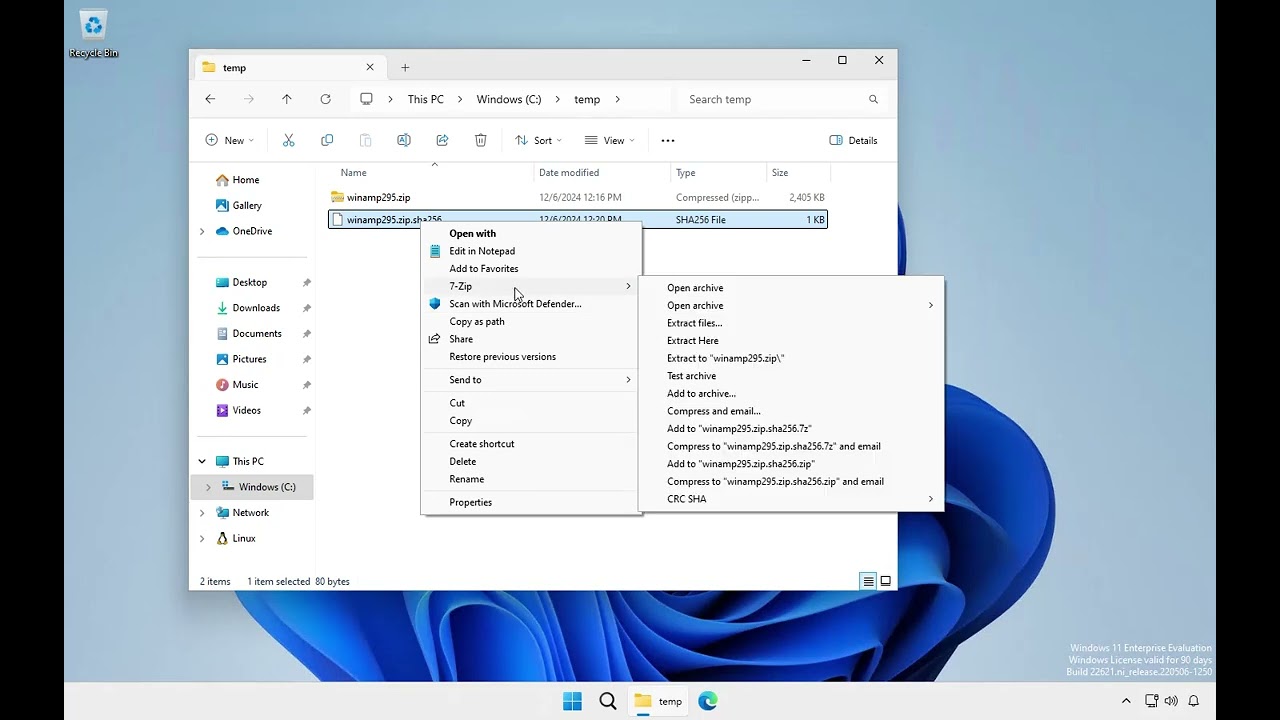Select Rename in context menu
This screenshot has height=720, width=1280.
click(531, 479)
